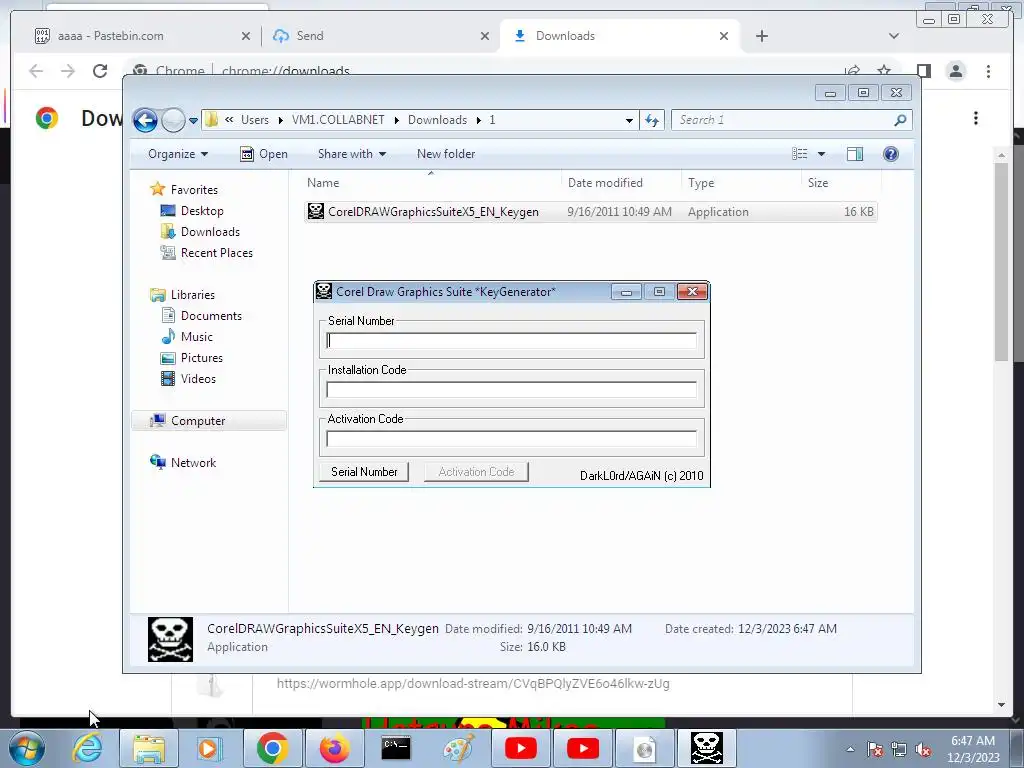
Task: Click the Paint taskbar icon
Action: [x=458, y=748]
